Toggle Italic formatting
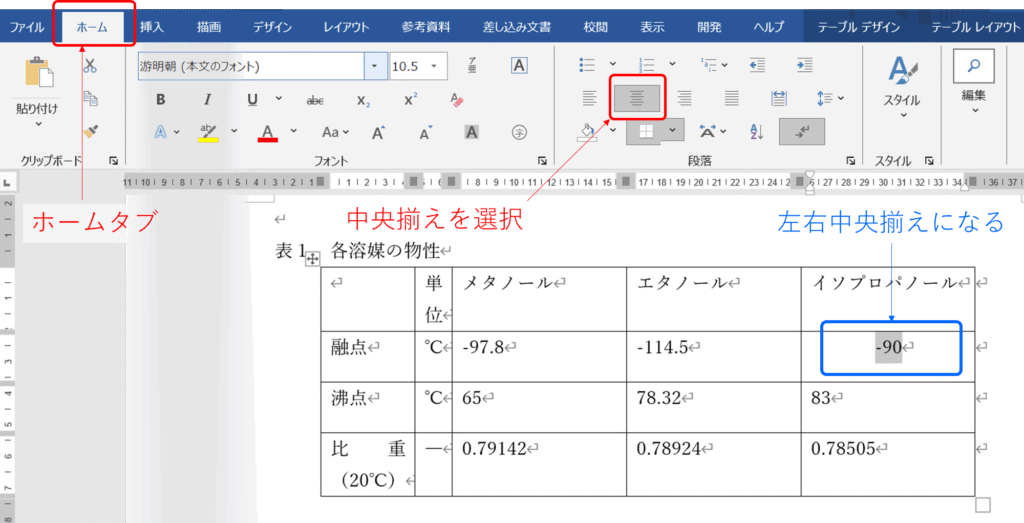 207,100
